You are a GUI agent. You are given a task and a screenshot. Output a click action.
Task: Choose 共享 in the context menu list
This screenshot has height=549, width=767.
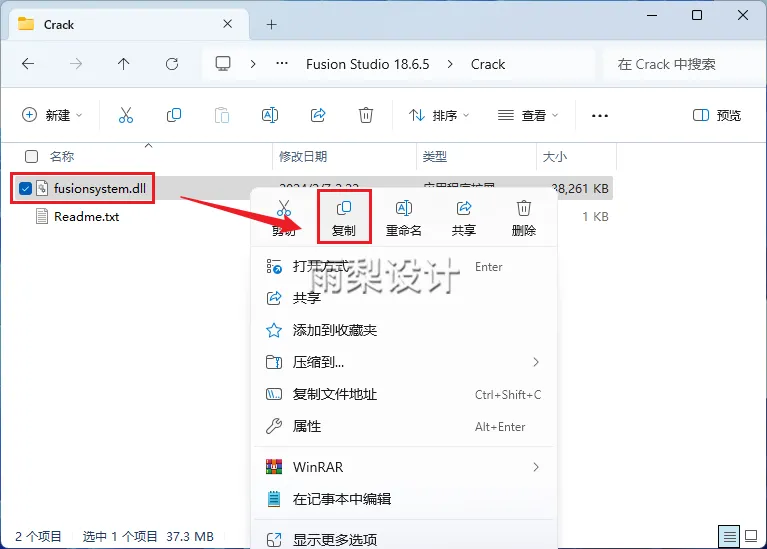[404, 298]
